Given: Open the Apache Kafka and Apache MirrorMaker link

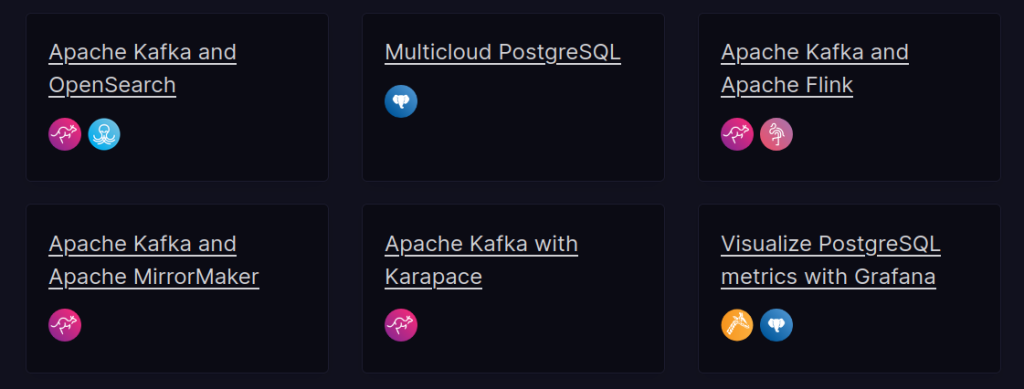Looking at the screenshot, I should [x=153, y=260].
